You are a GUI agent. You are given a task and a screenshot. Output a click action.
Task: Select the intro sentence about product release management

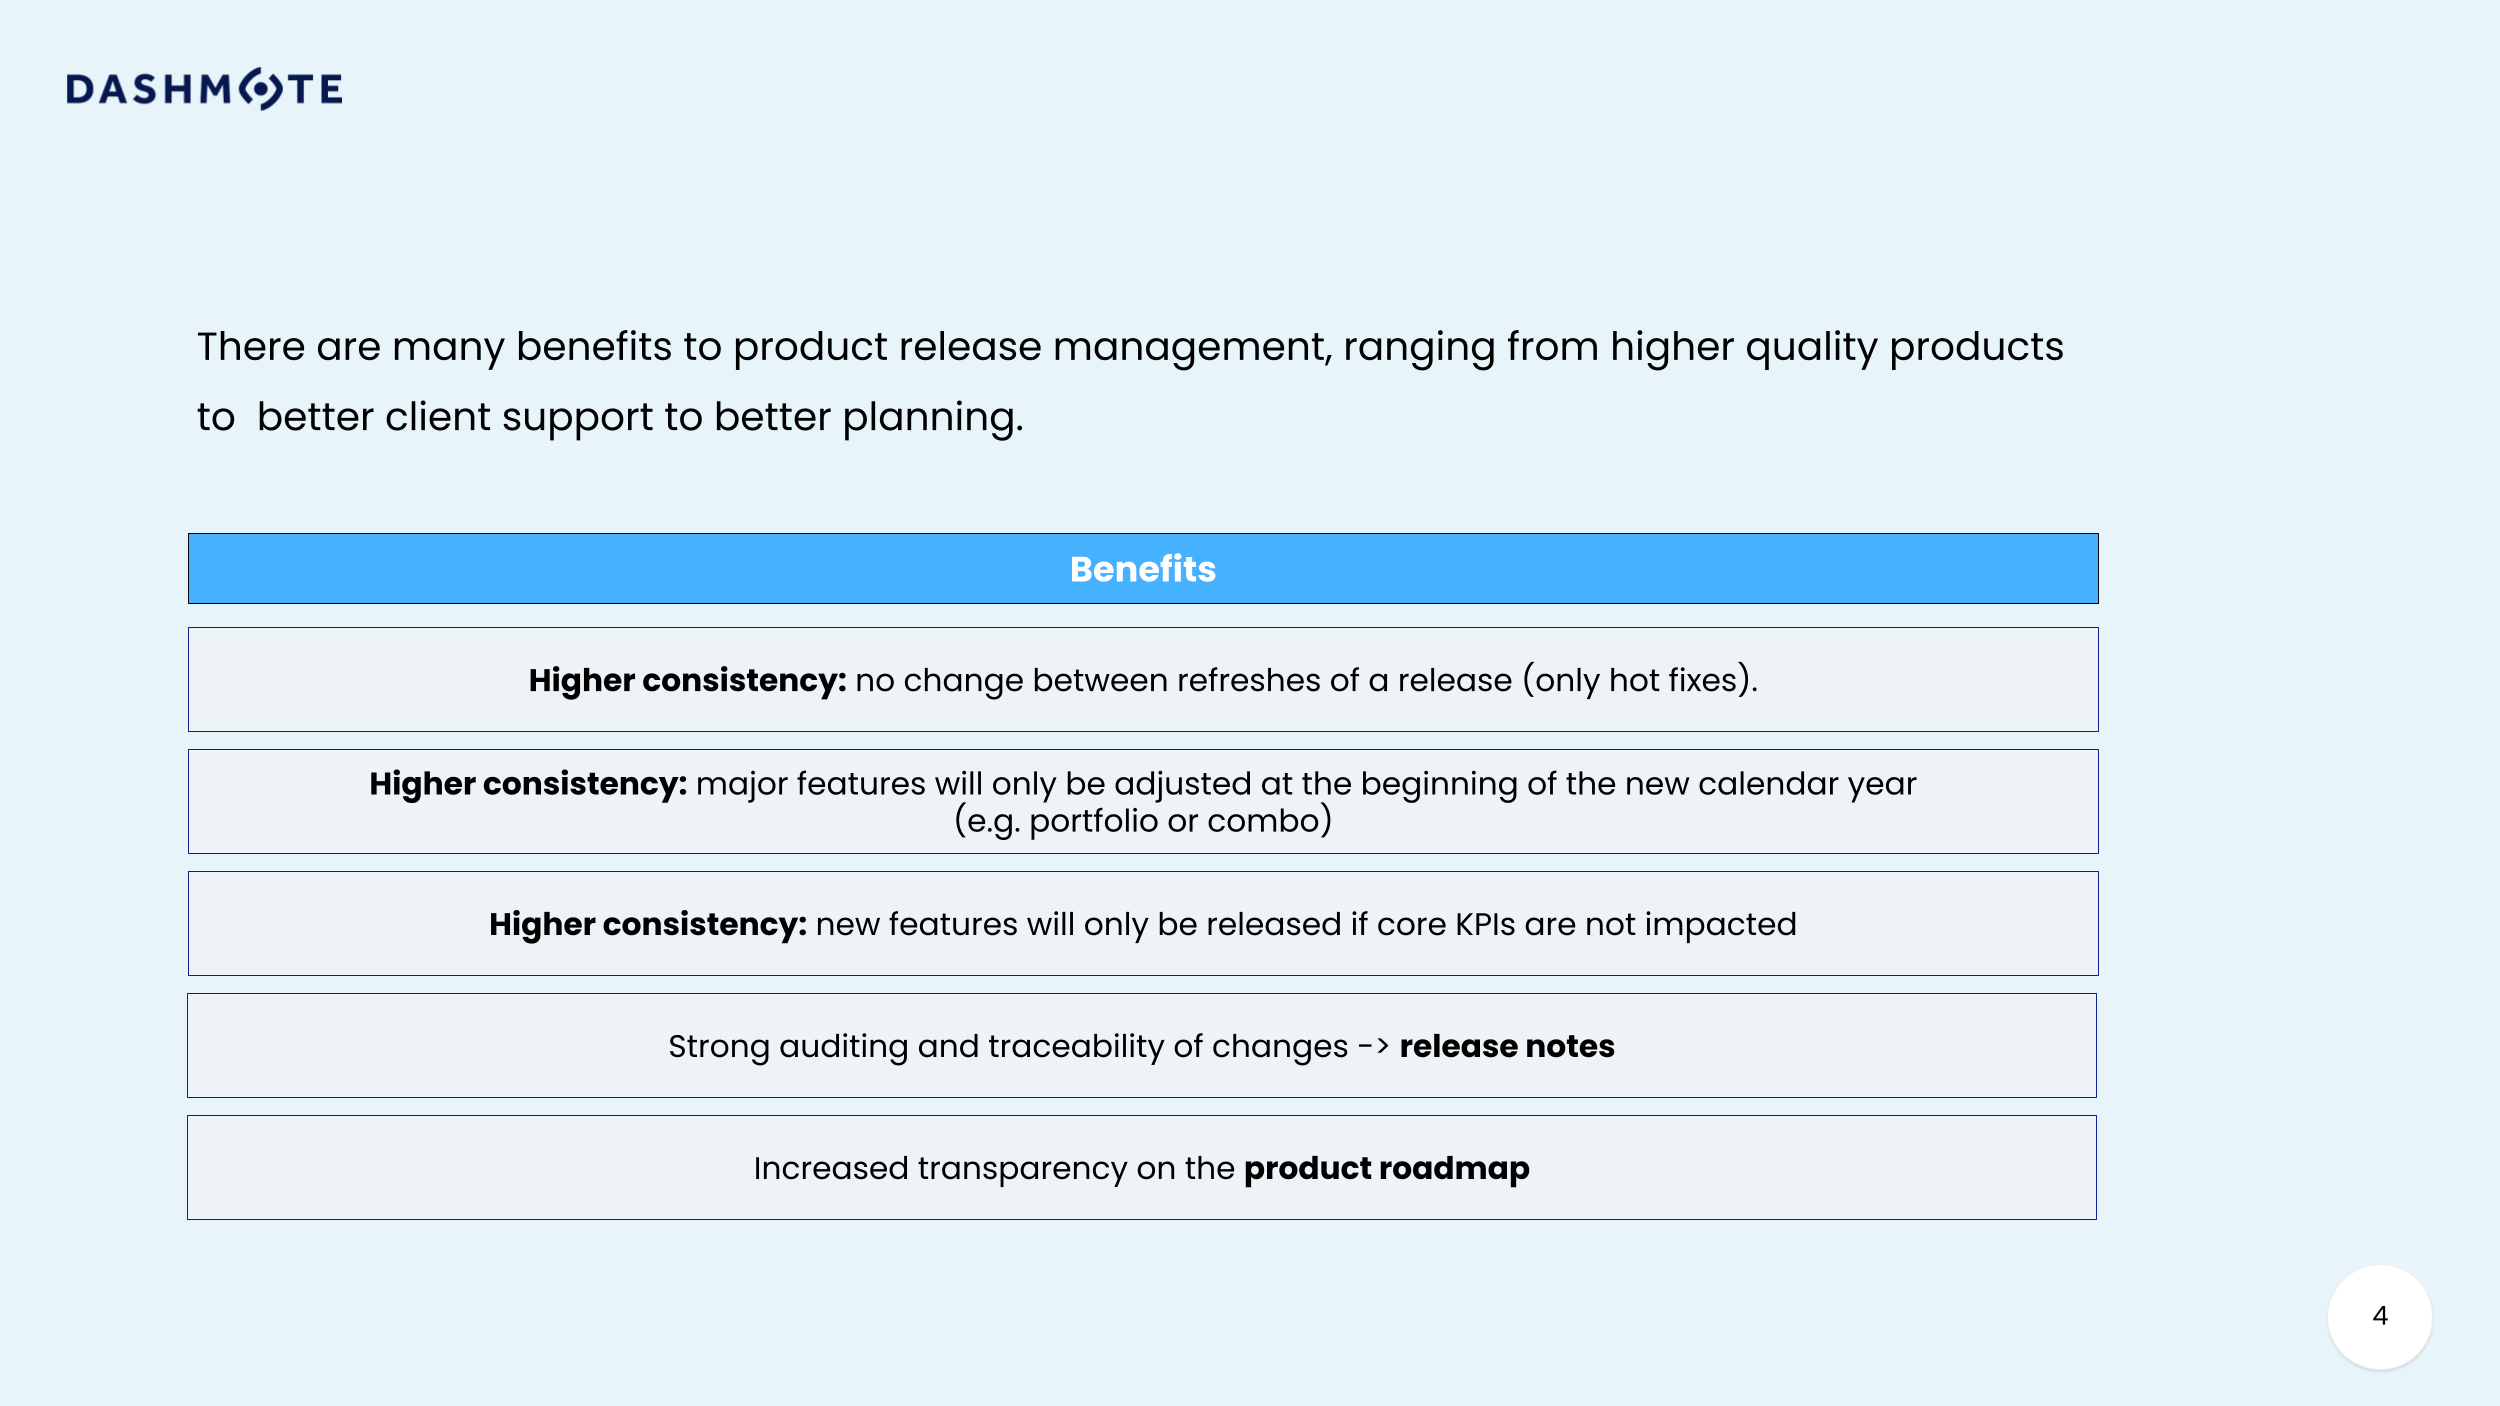pyautogui.click(x=1130, y=347)
